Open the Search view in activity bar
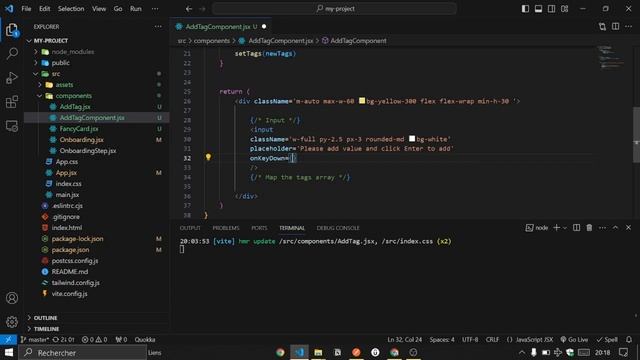This screenshot has width=640, height=360. [12, 53]
